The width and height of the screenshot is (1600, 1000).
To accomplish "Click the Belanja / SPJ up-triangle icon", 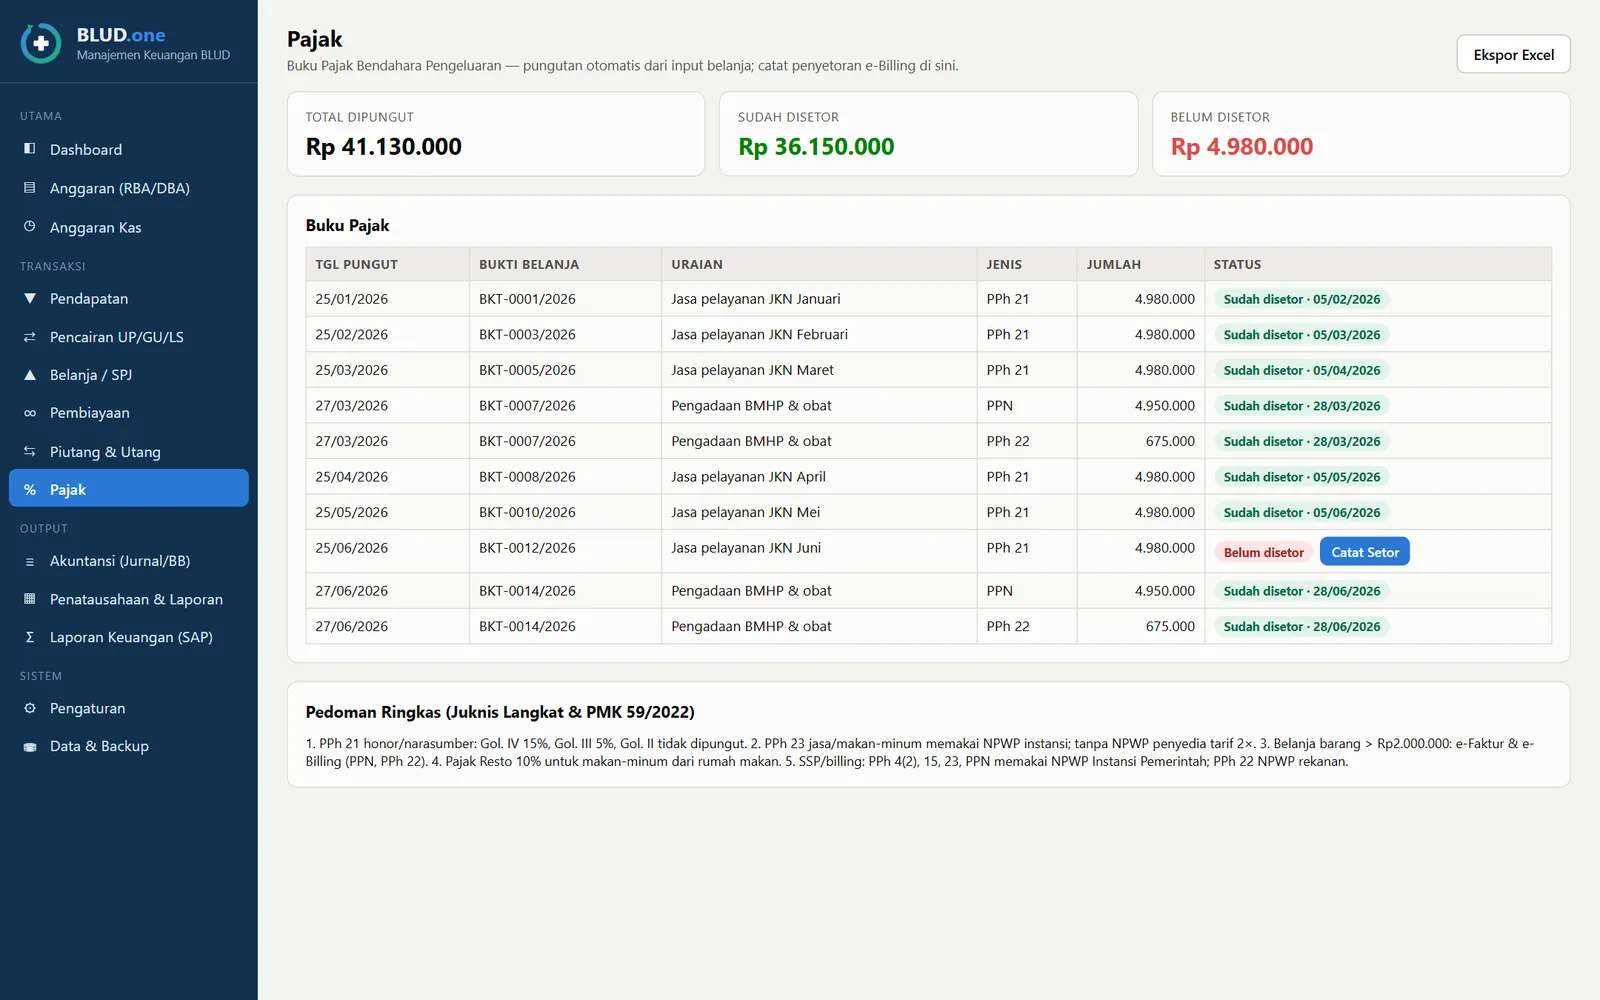I will click(x=30, y=375).
